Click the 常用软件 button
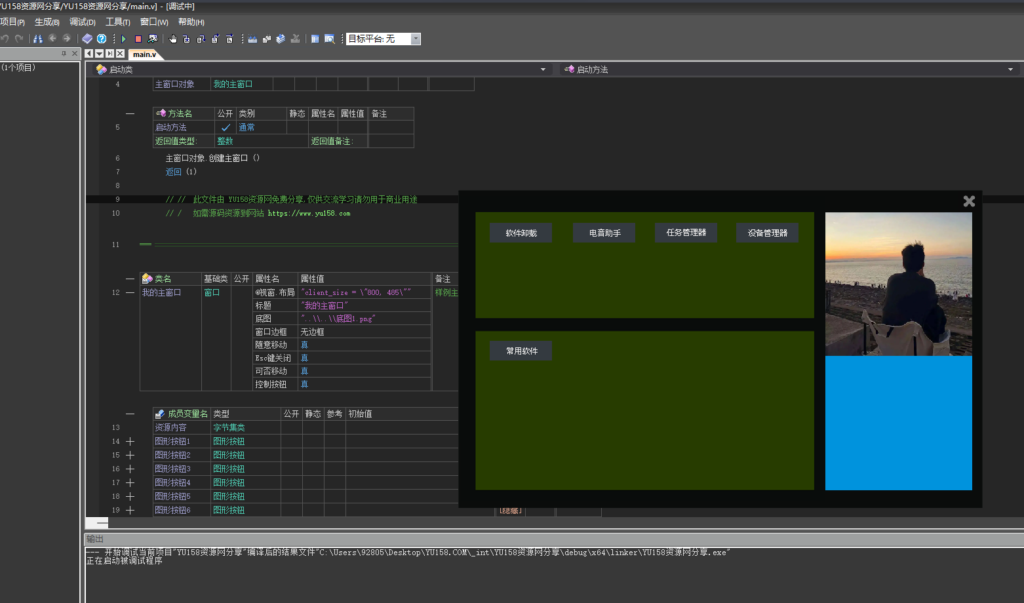 pos(520,351)
